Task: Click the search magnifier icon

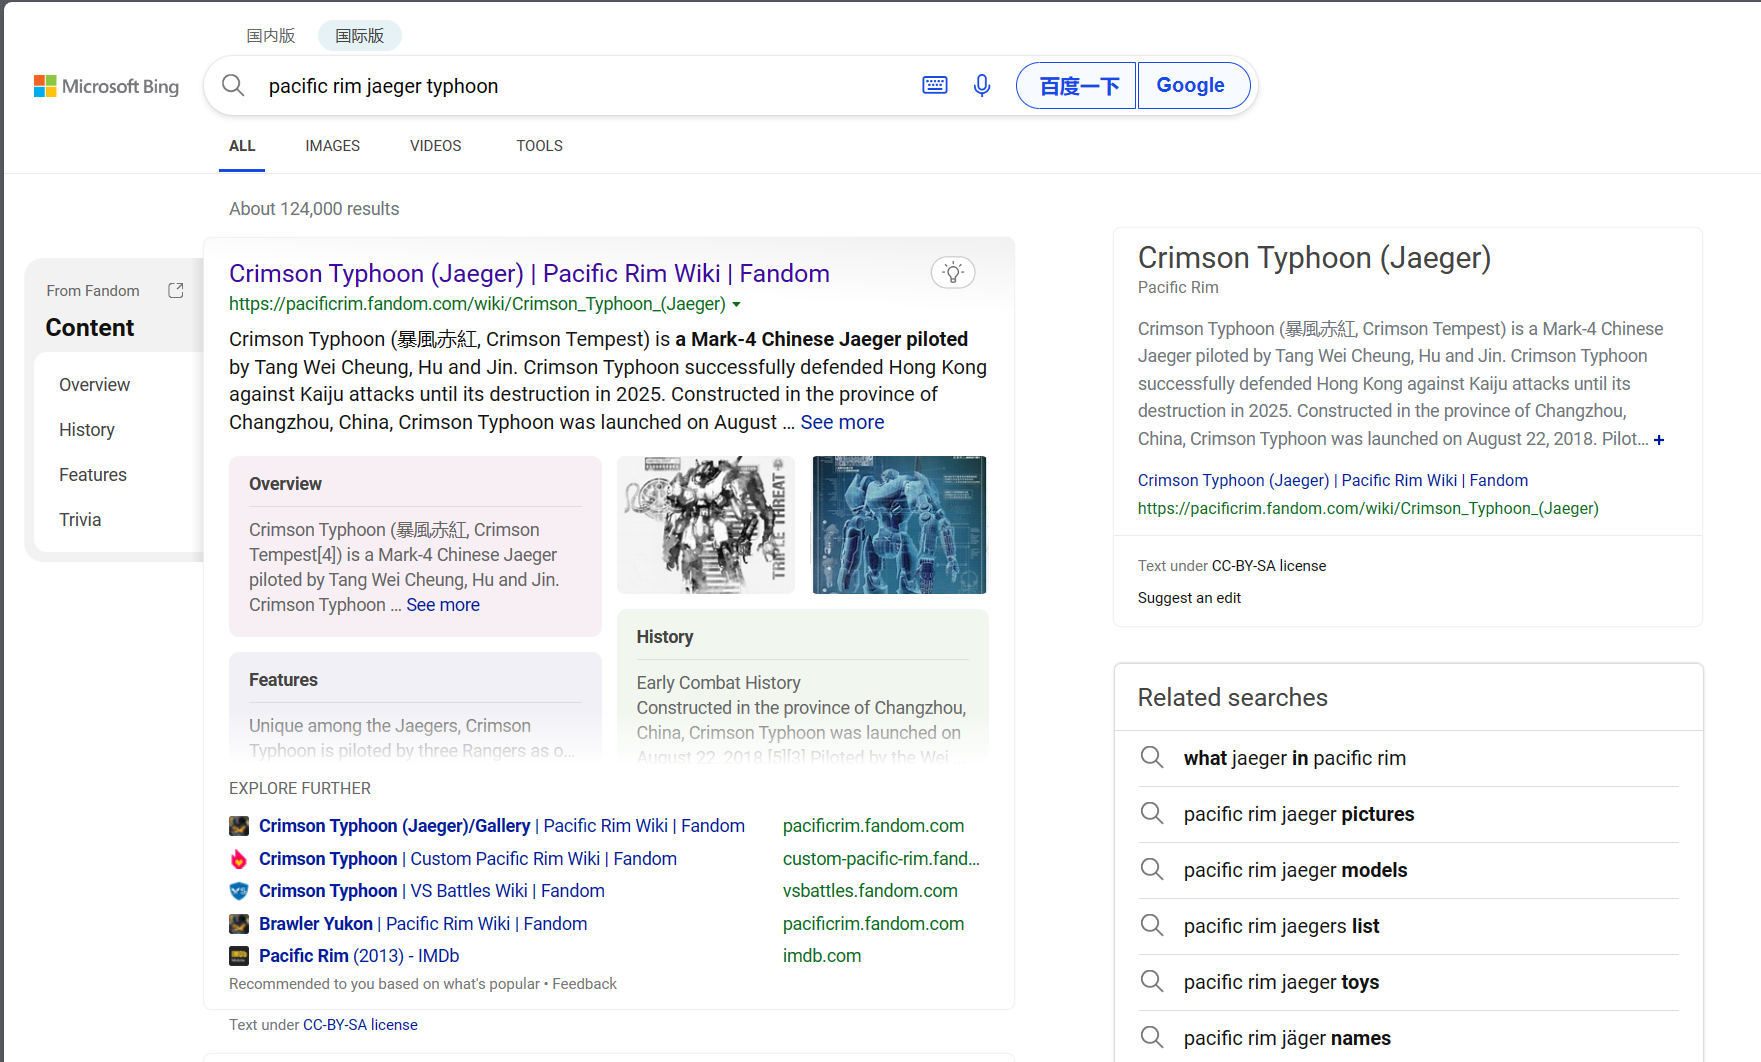Action: (x=233, y=86)
